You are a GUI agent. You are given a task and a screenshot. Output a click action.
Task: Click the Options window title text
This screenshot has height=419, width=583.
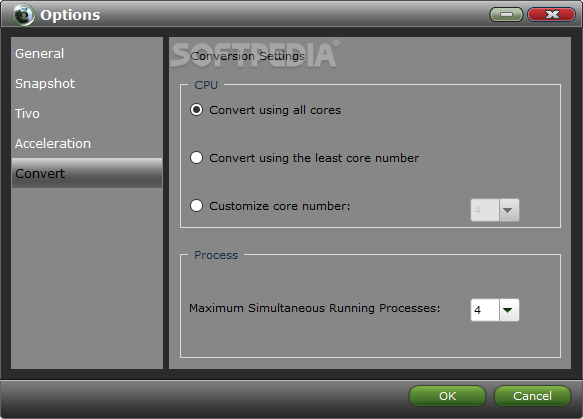(x=70, y=15)
